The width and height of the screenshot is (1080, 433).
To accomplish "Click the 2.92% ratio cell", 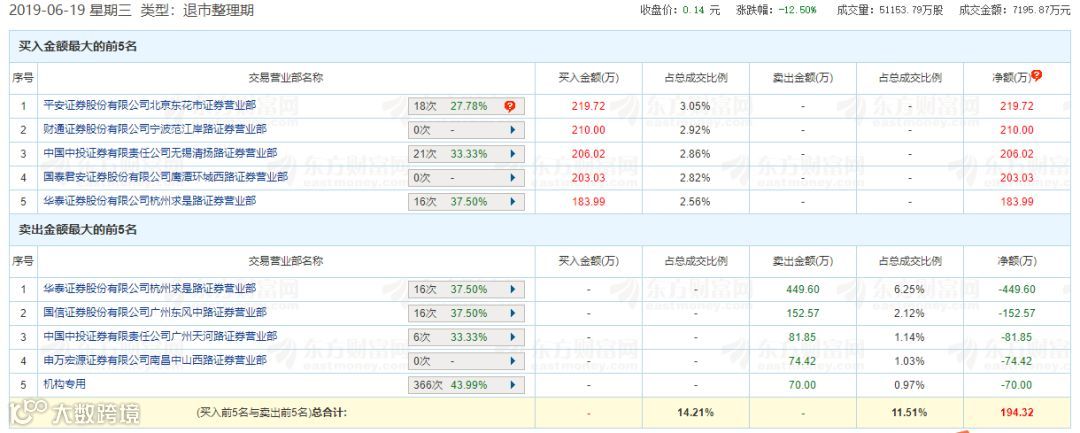I will coord(696,130).
